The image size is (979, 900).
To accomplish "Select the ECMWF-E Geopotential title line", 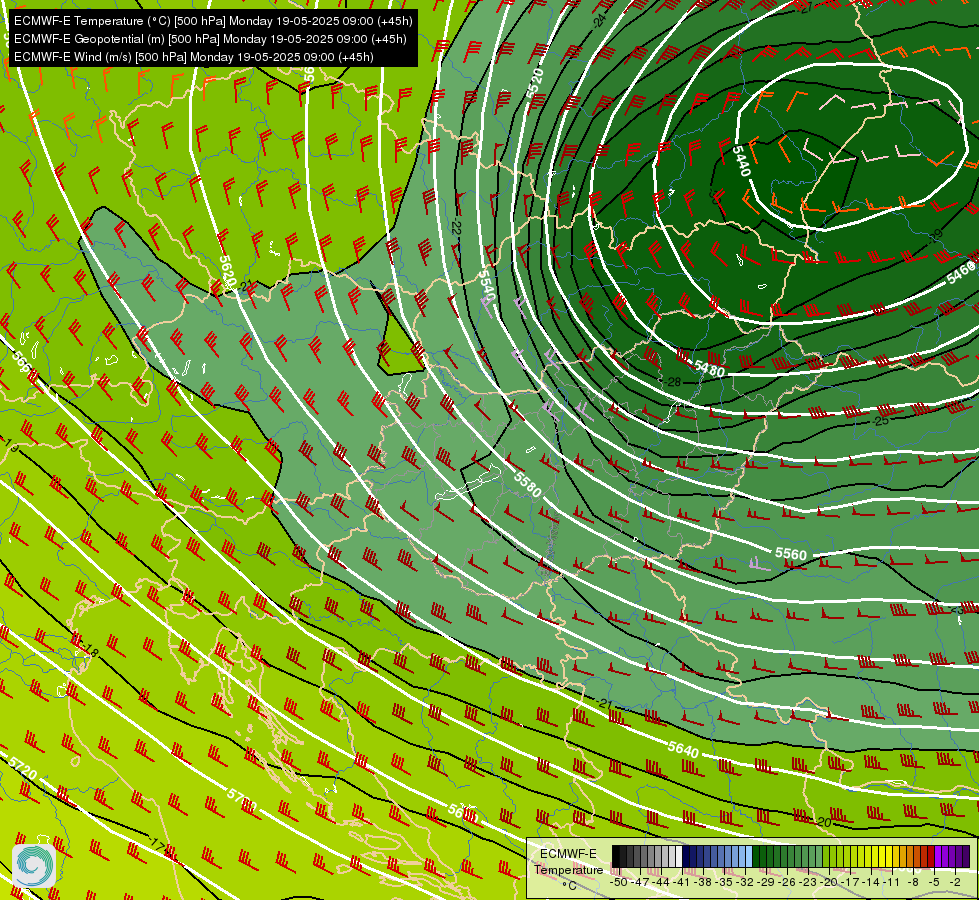I will click(x=210, y=39).
